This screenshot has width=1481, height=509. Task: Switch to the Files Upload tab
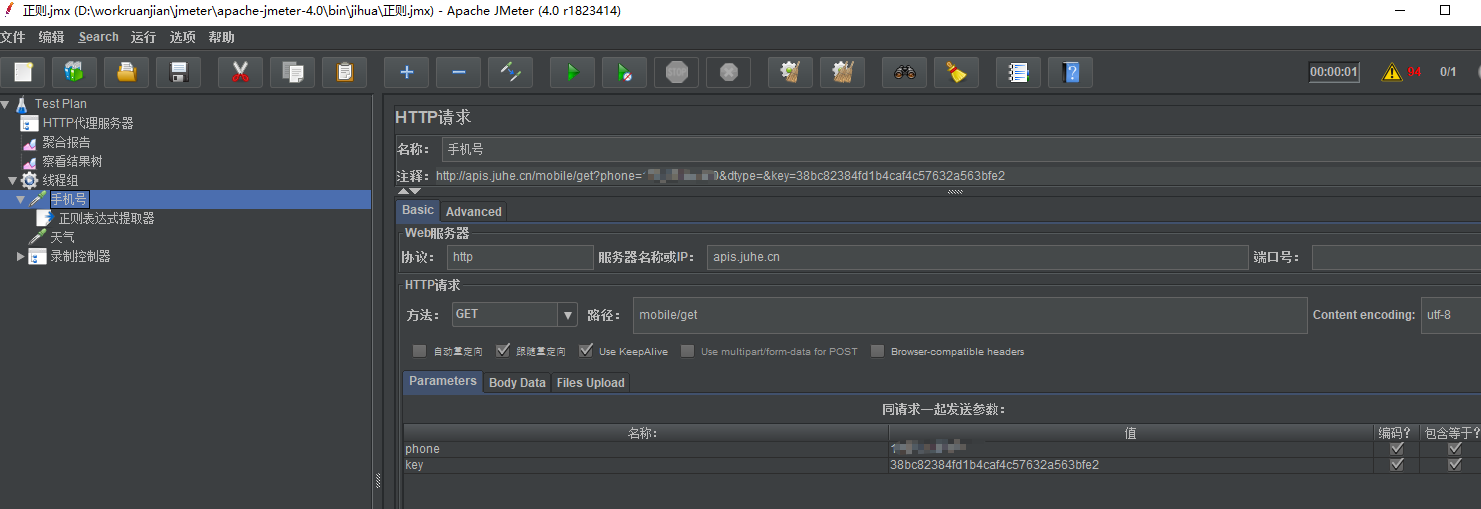(590, 382)
